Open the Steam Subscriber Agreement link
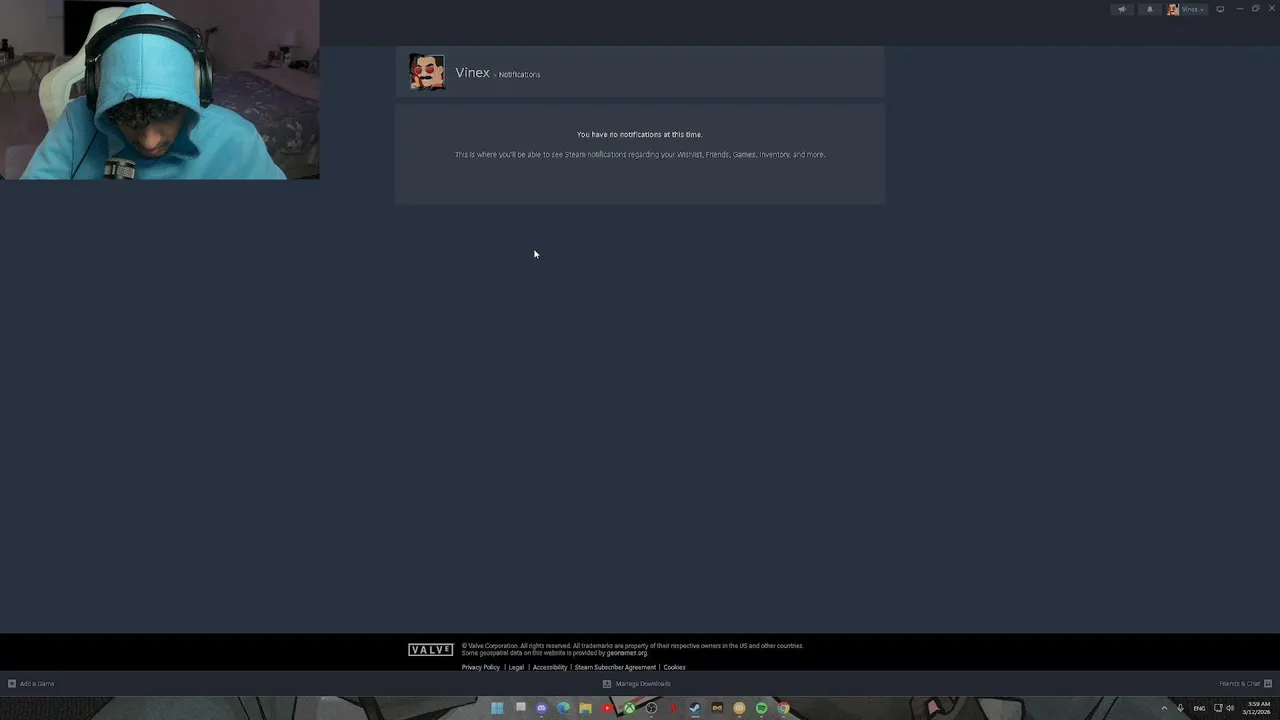1280x720 pixels. [615, 667]
